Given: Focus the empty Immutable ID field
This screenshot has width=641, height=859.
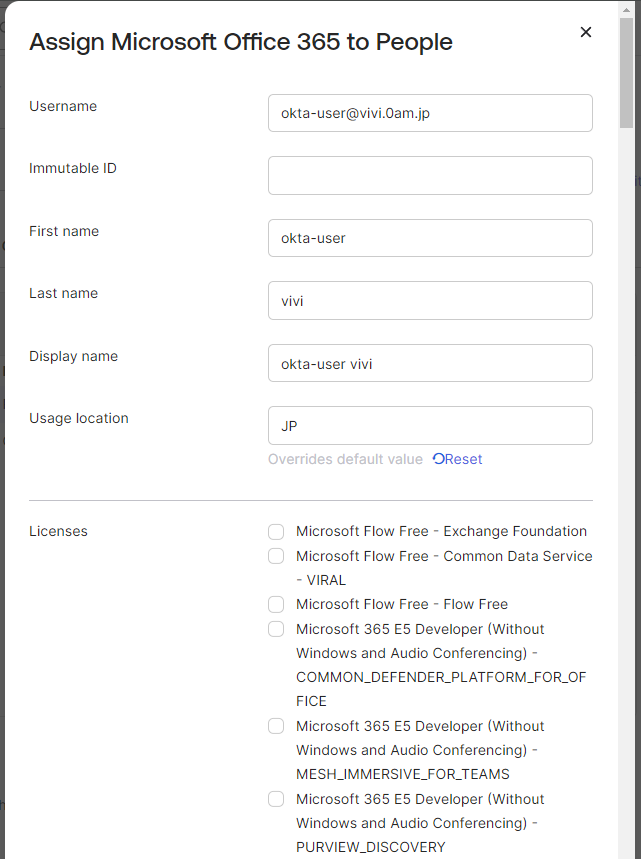Looking at the screenshot, I should point(430,175).
